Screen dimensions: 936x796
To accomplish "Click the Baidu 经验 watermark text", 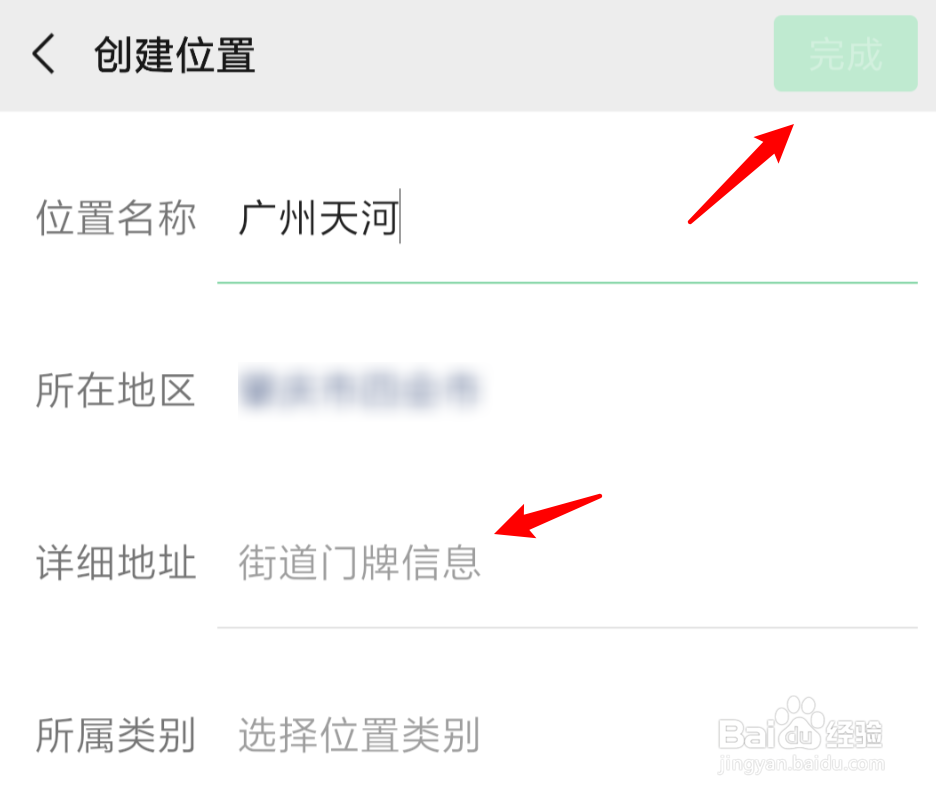I will coord(855,734).
